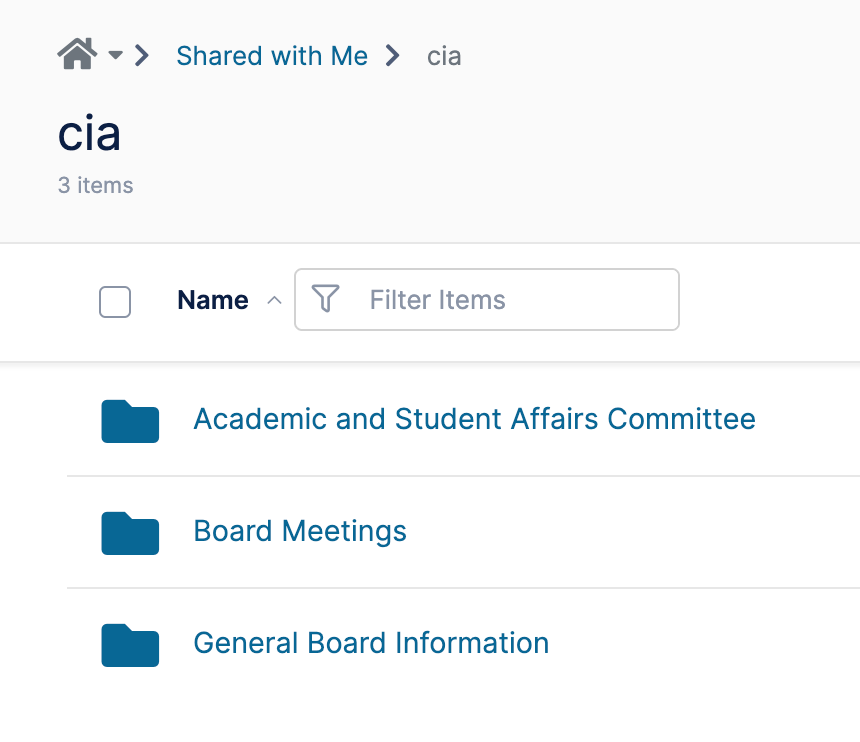Click chevron between Home and Shared with Me
This screenshot has width=860, height=742.
[142, 55]
